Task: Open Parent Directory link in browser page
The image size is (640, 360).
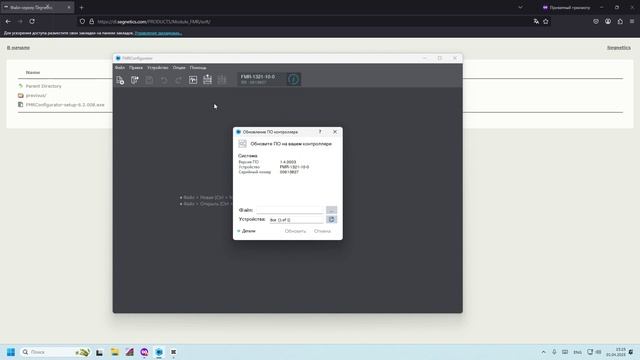Action: (43, 86)
